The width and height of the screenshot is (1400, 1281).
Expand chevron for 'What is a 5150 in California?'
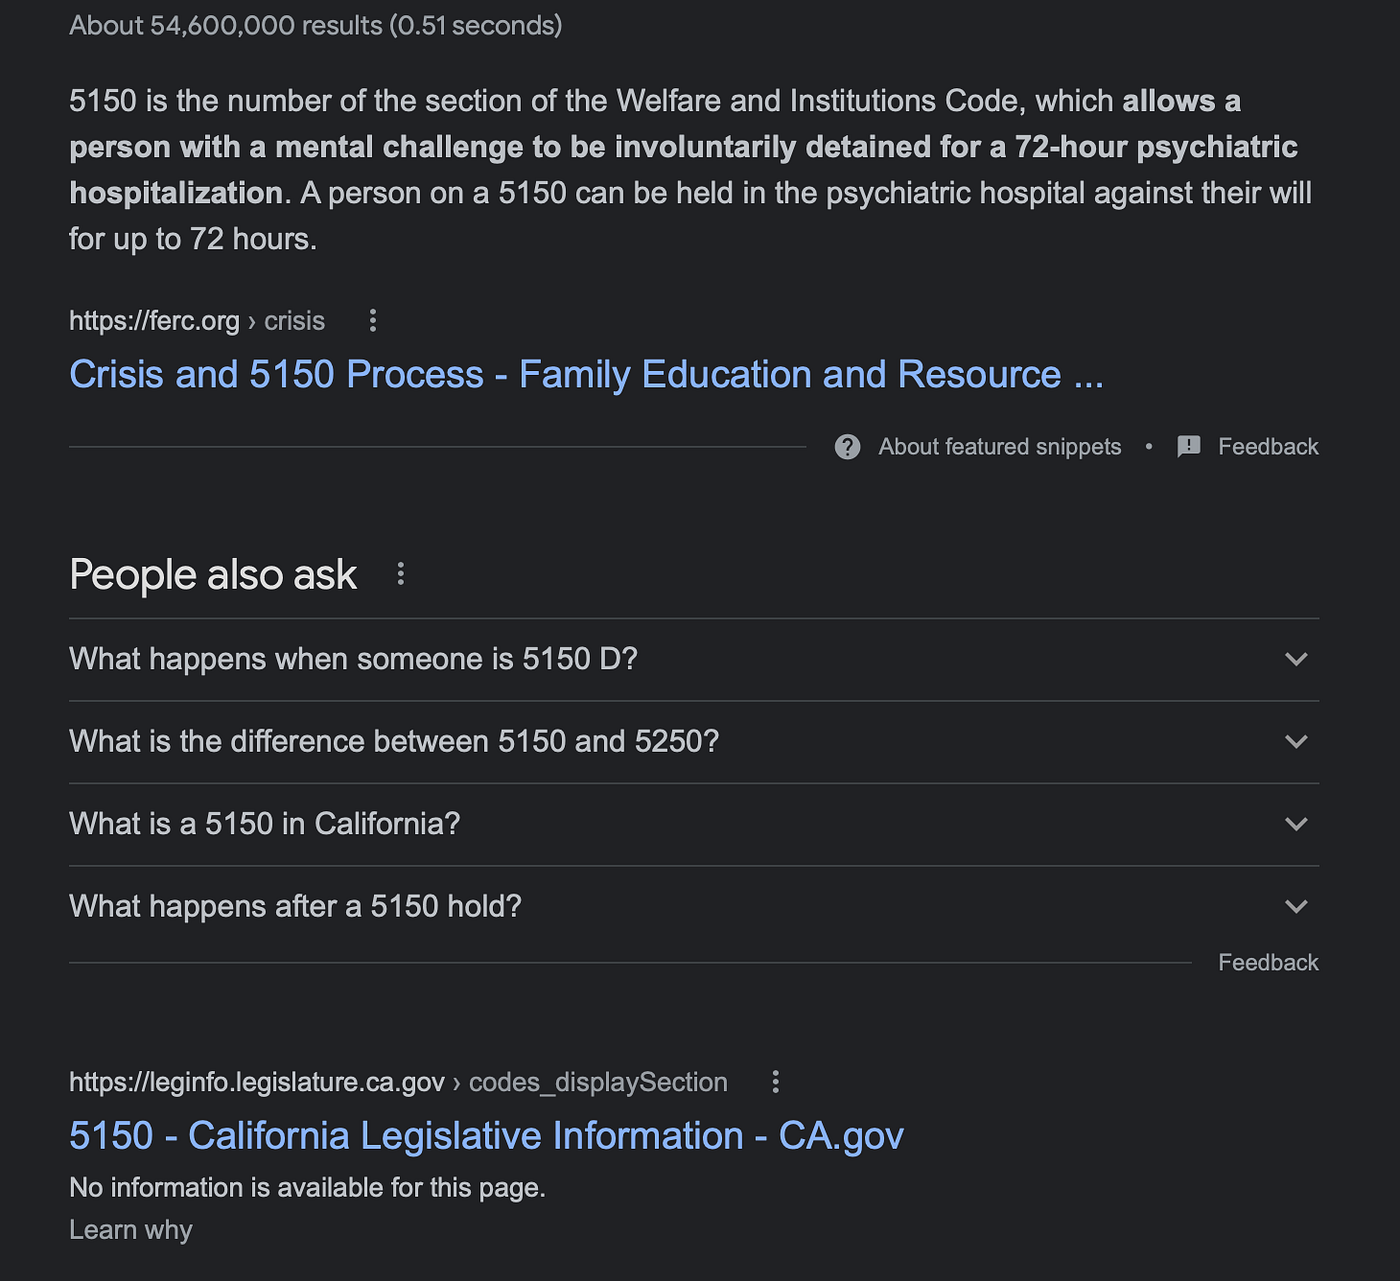point(1296,824)
